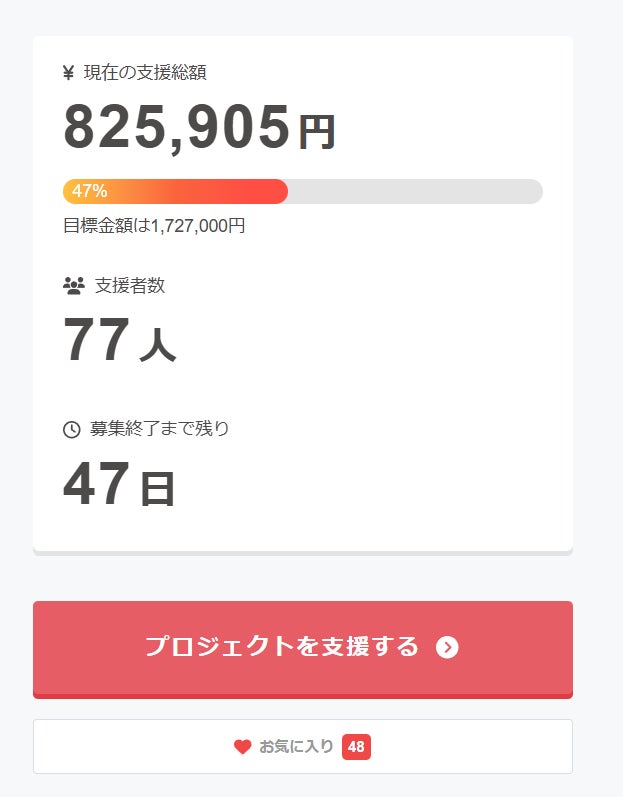Click the red 48 favorites count badge
This screenshot has height=797, width=623.
click(x=356, y=747)
